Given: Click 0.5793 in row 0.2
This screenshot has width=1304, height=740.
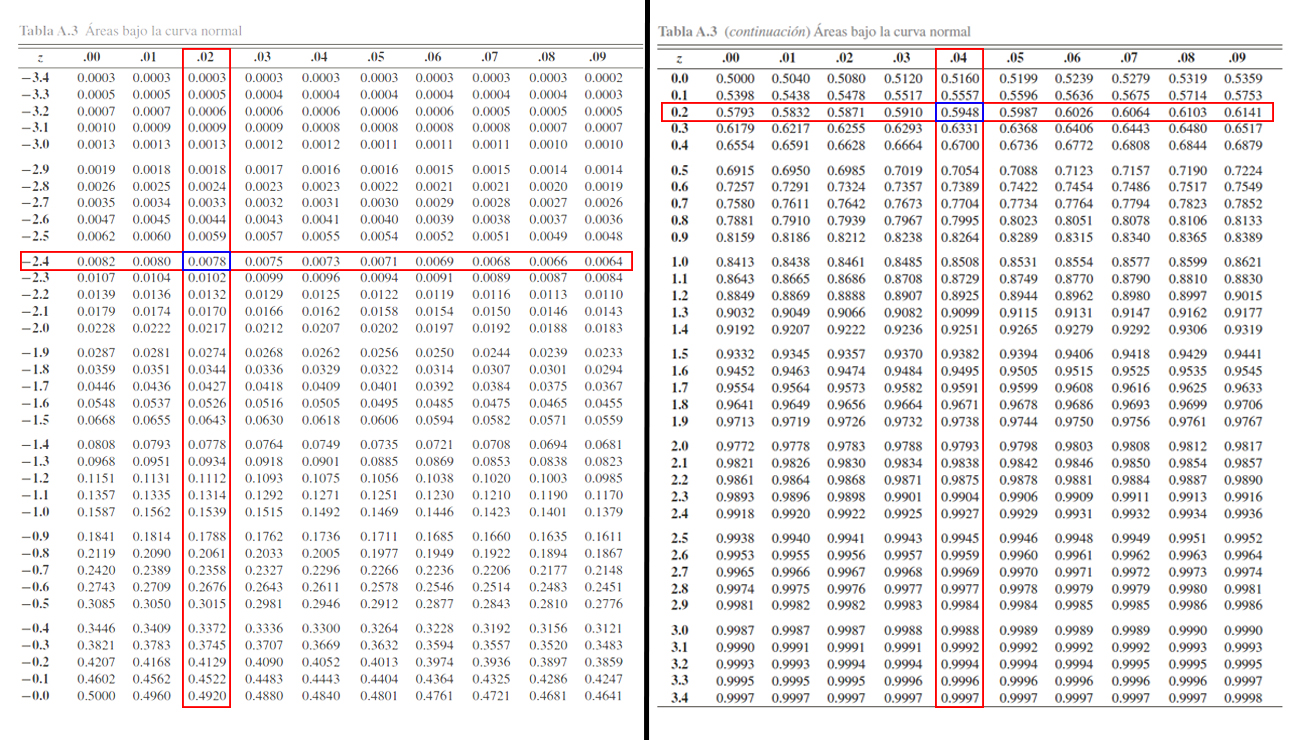Looking at the screenshot, I should [x=735, y=112].
